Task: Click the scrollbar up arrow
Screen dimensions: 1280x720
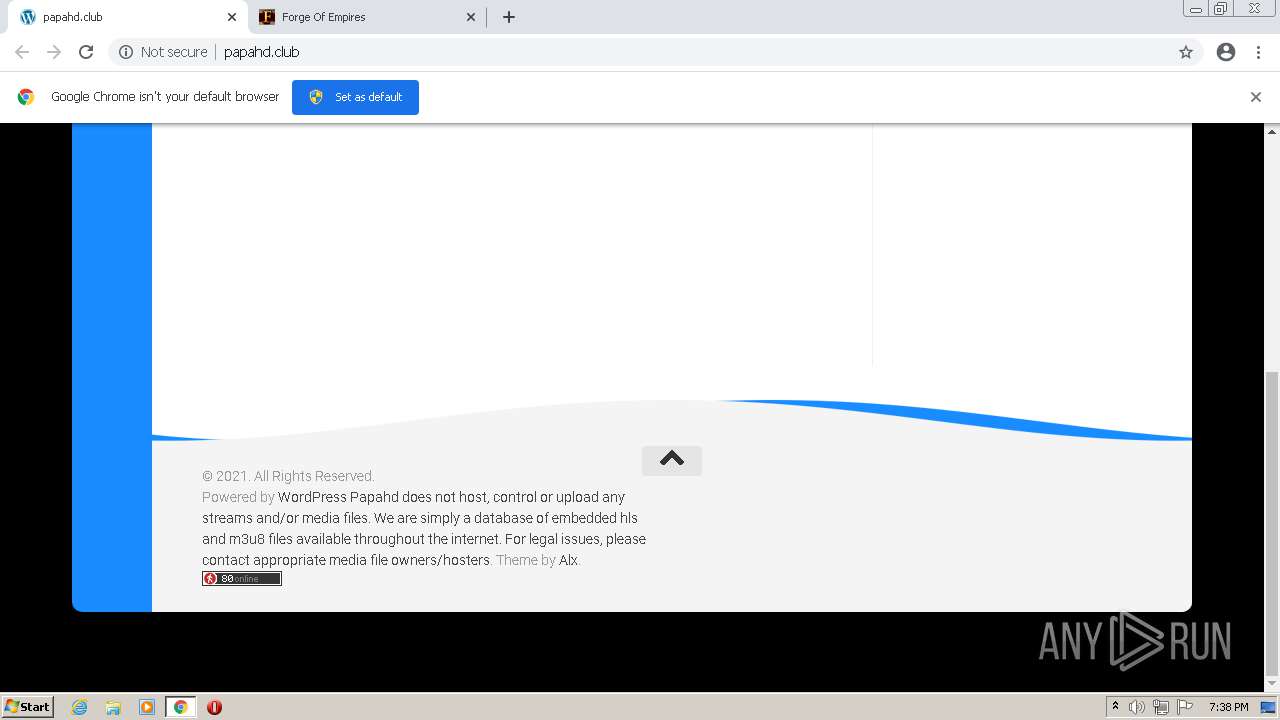Action: [x=1272, y=132]
